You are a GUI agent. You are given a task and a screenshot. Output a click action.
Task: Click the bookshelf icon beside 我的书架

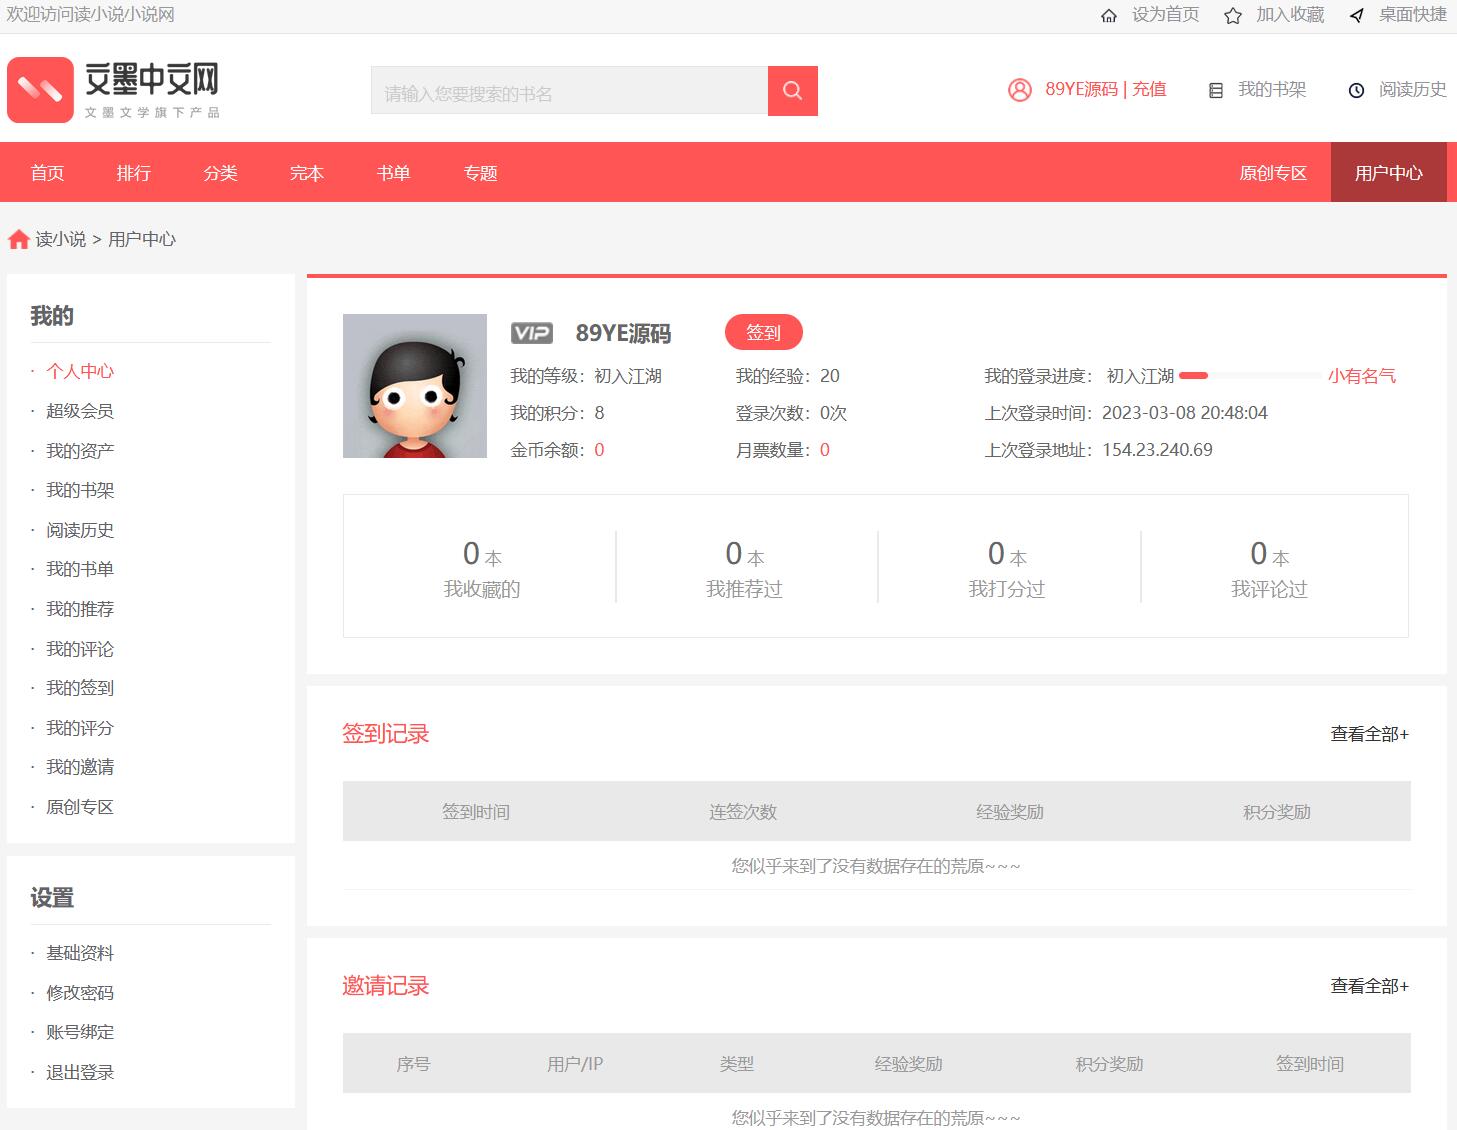pyautogui.click(x=1216, y=90)
